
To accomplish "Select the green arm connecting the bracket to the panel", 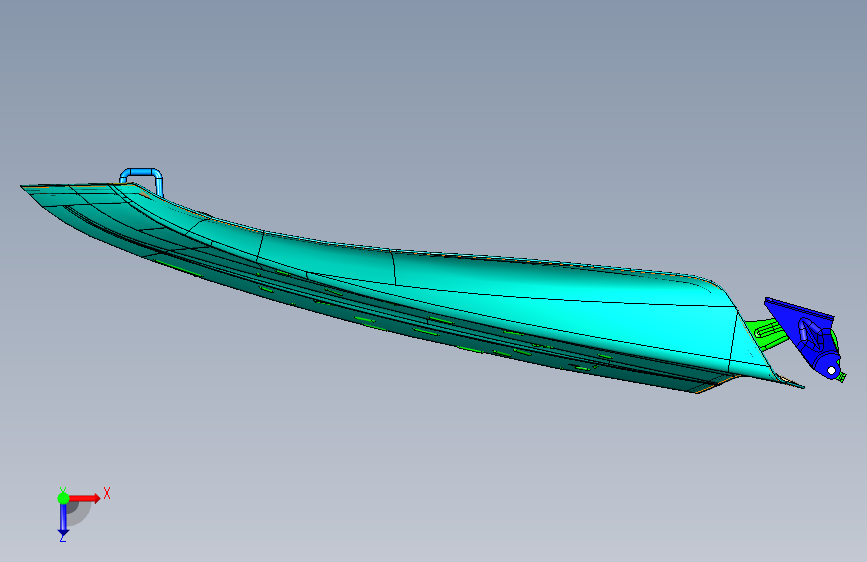I will tap(769, 332).
